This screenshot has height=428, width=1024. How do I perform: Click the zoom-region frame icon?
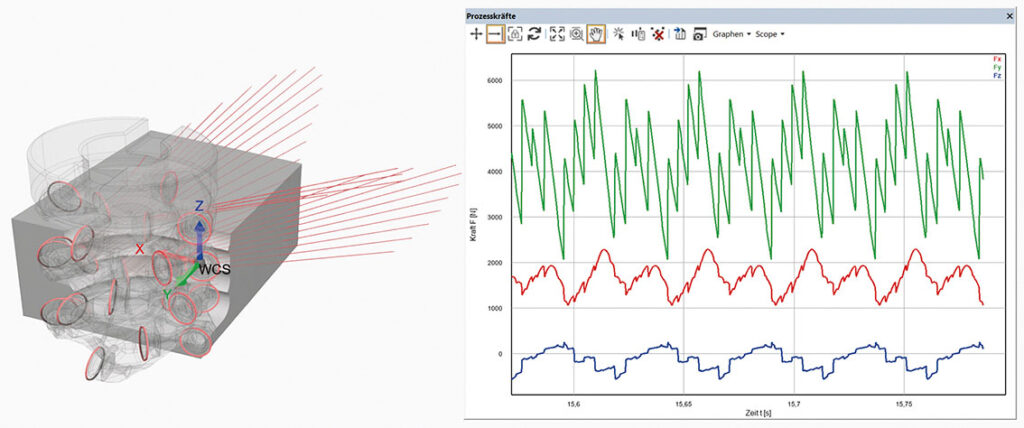click(515, 34)
